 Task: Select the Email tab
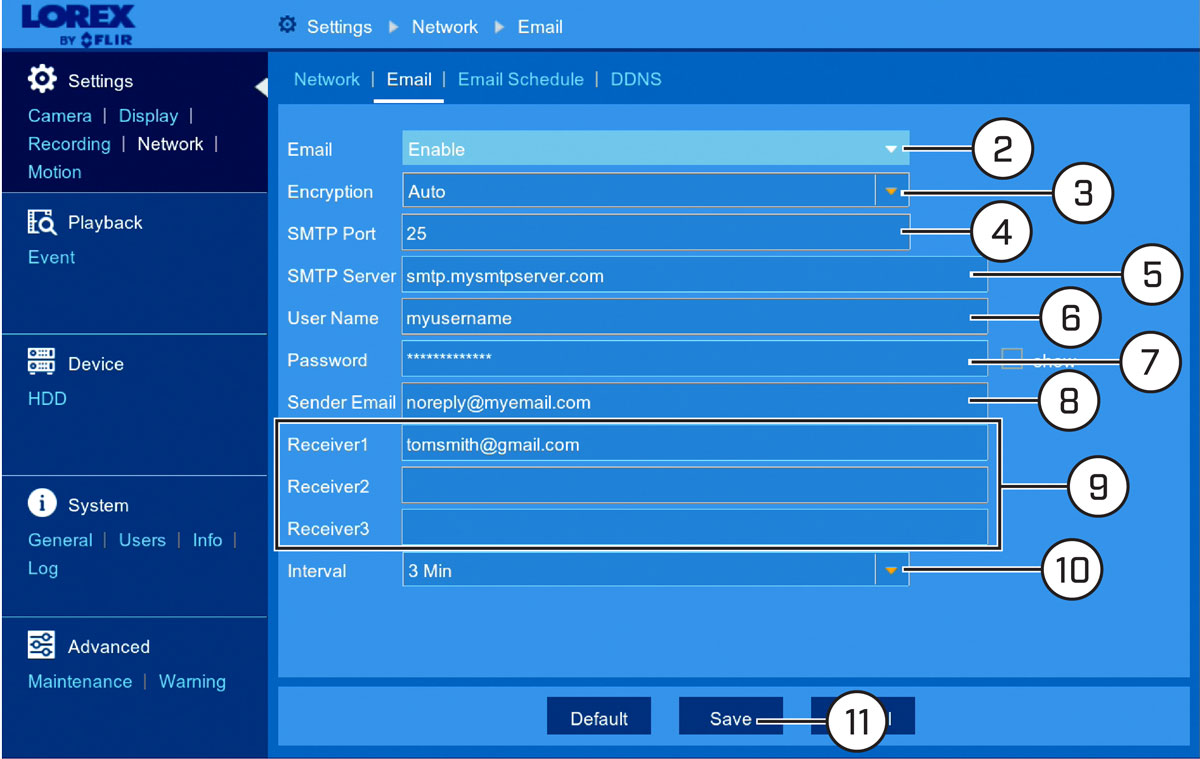click(409, 79)
